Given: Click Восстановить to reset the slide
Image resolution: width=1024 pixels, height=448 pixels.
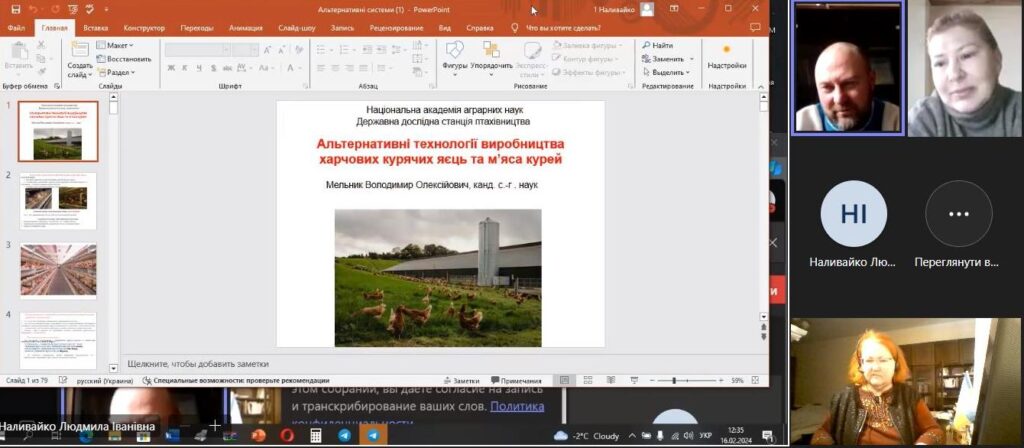Looking at the screenshot, I should click(125, 59).
